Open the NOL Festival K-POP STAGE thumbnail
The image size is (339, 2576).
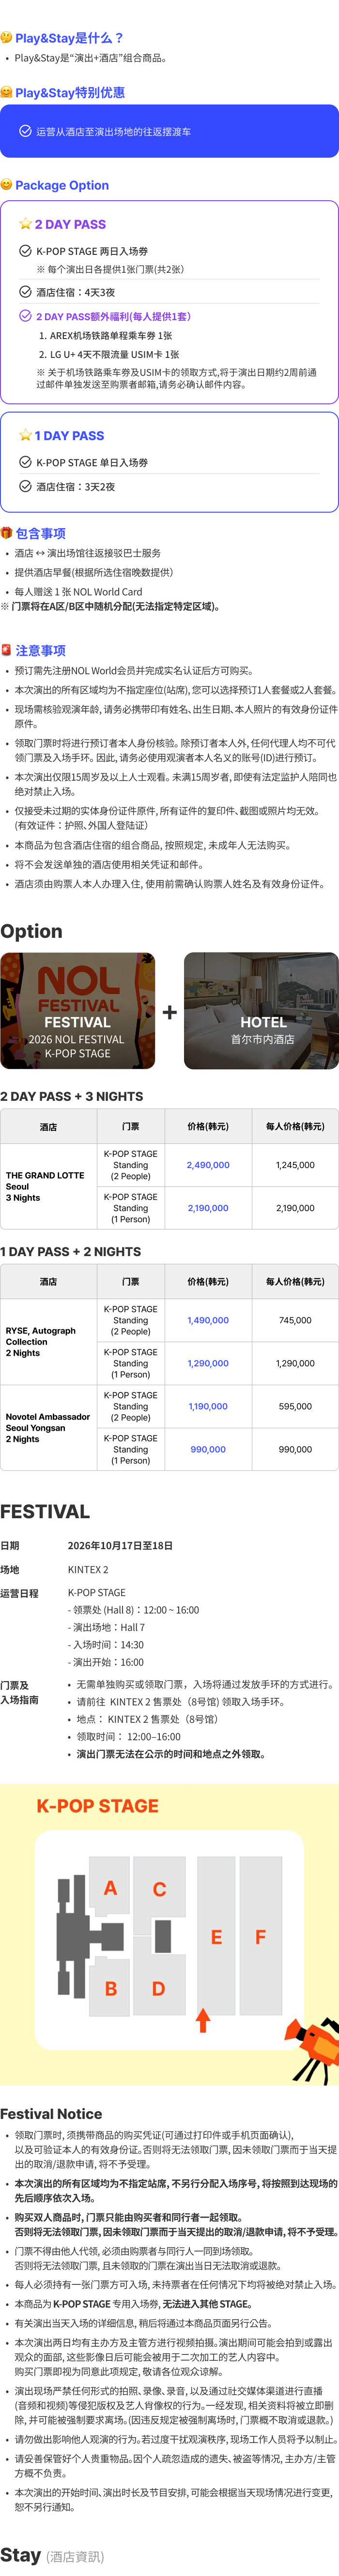coord(78,1011)
